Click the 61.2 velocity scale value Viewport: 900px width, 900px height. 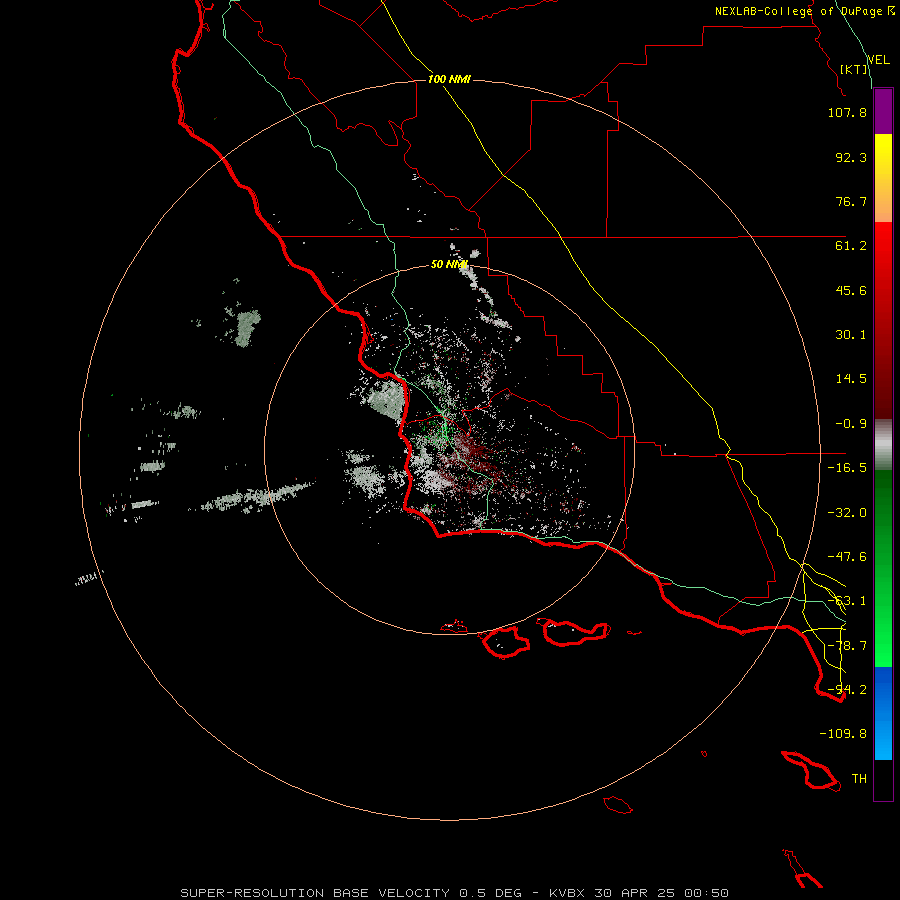click(851, 246)
